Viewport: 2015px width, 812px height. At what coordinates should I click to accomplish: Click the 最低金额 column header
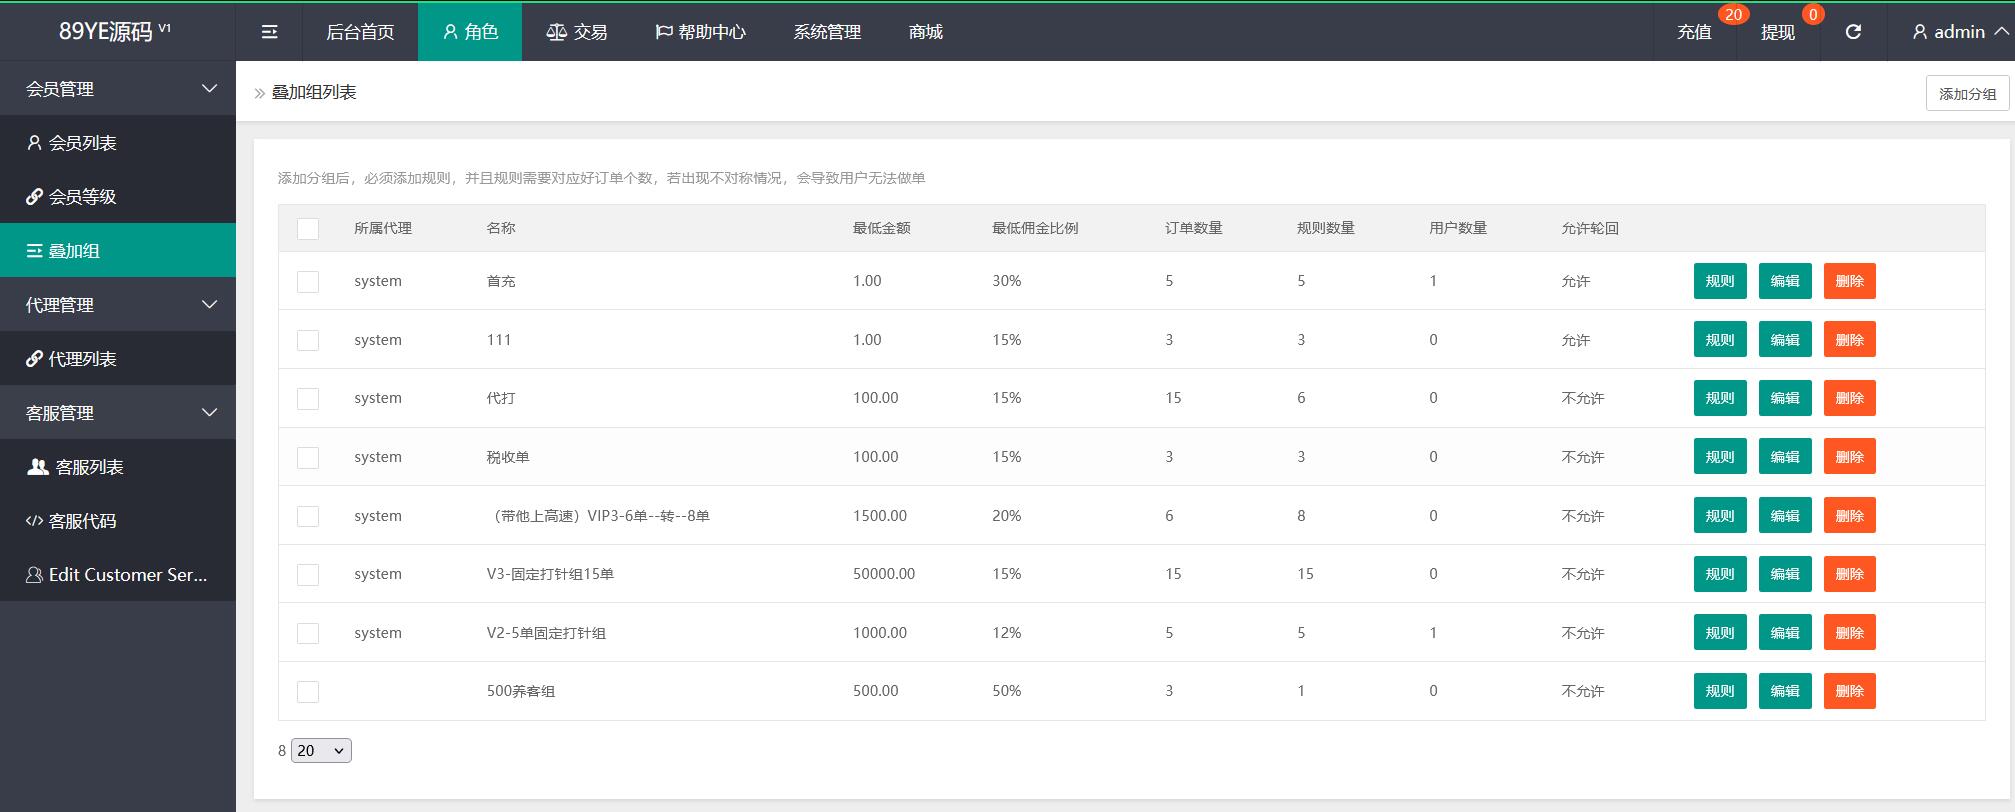(x=881, y=228)
